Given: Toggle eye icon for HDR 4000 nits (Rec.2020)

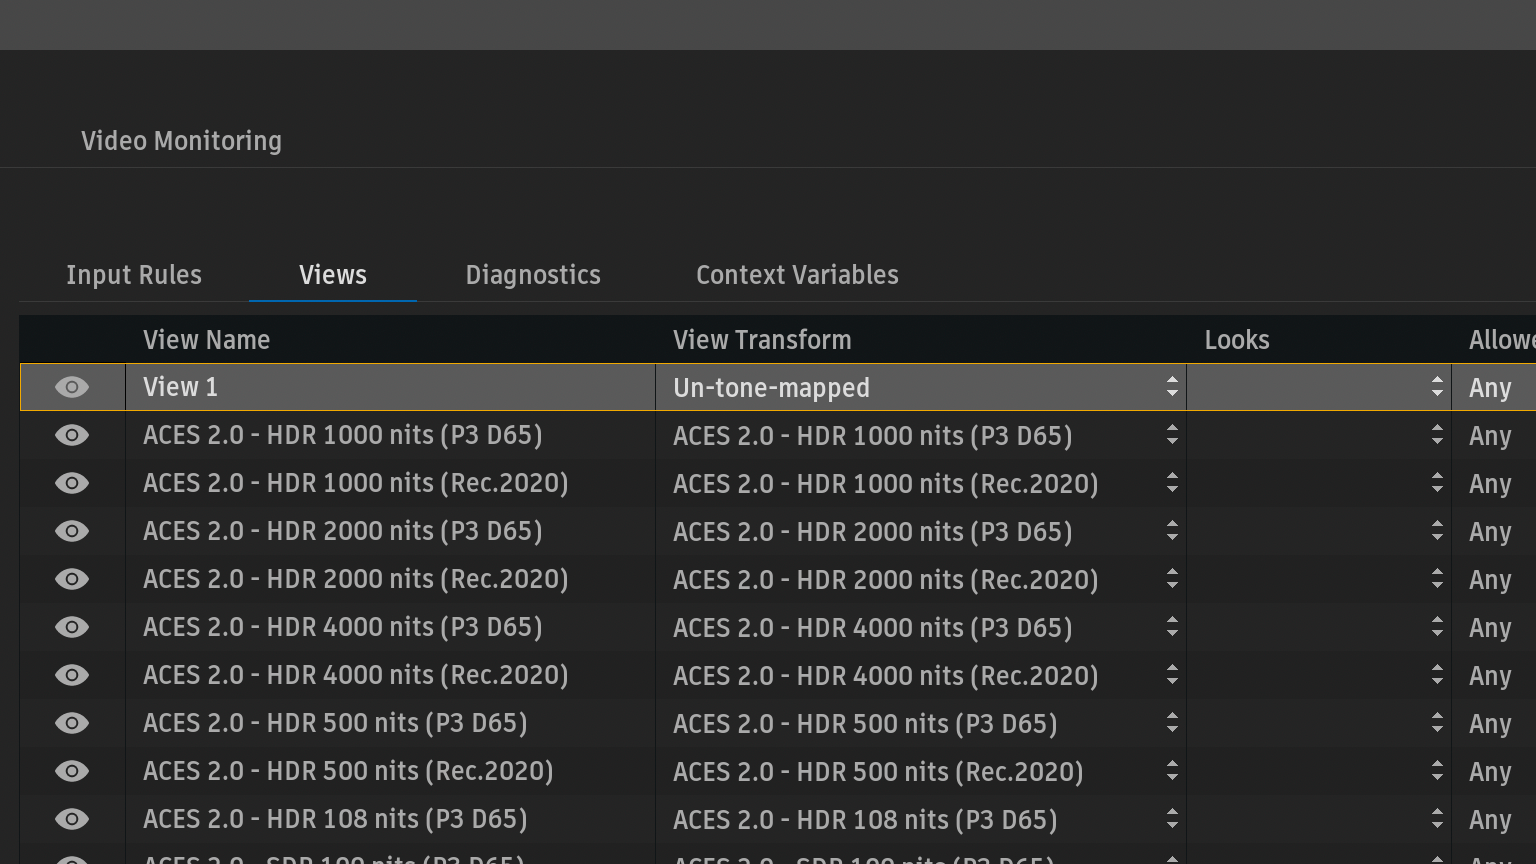Looking at the screenshot, I should point(72,675).
